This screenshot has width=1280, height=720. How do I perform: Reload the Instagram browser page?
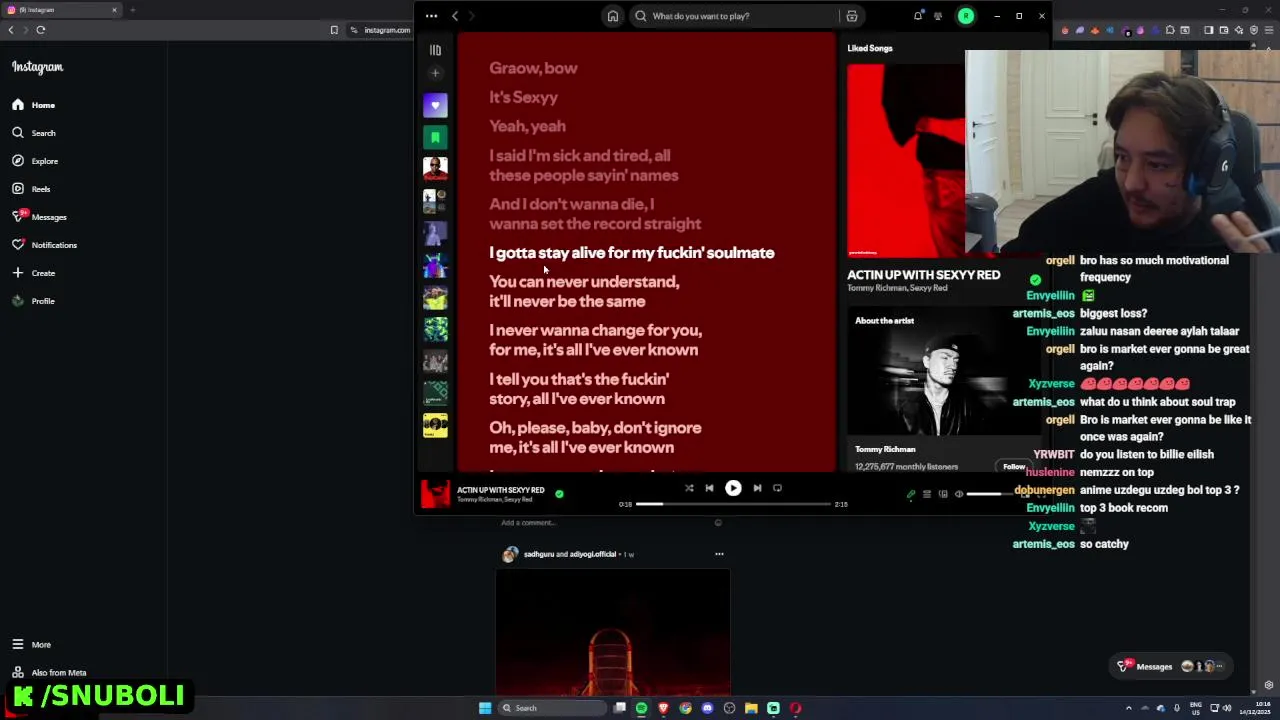(41, 30)
